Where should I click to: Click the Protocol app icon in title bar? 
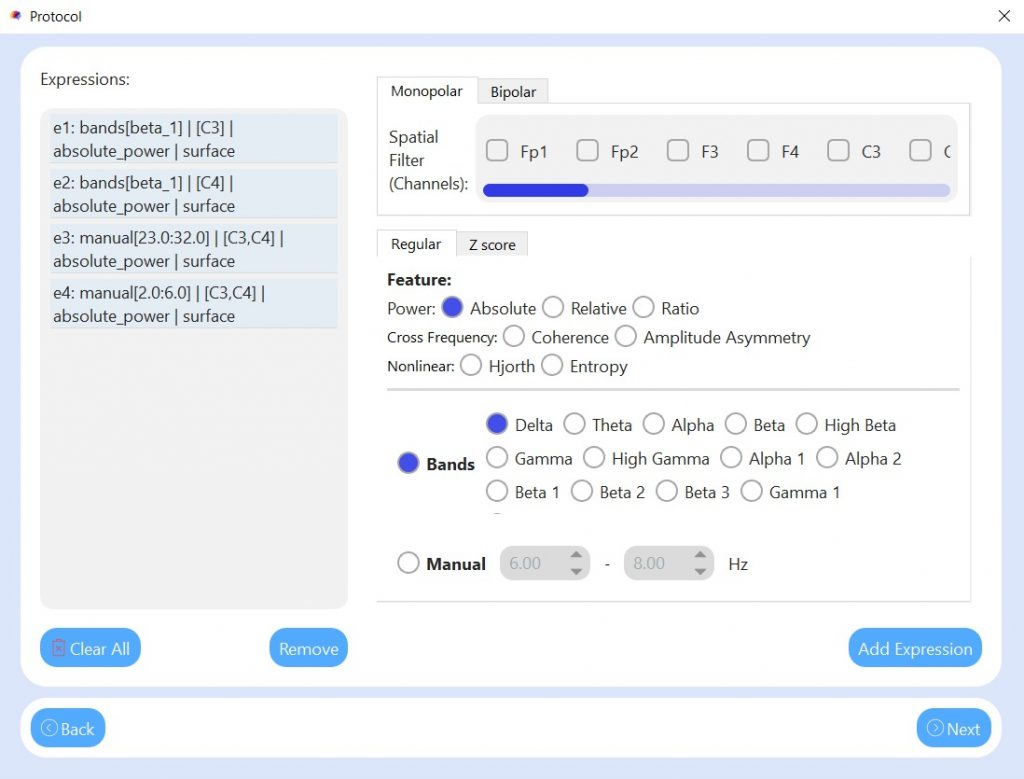(x=15, y=16)
